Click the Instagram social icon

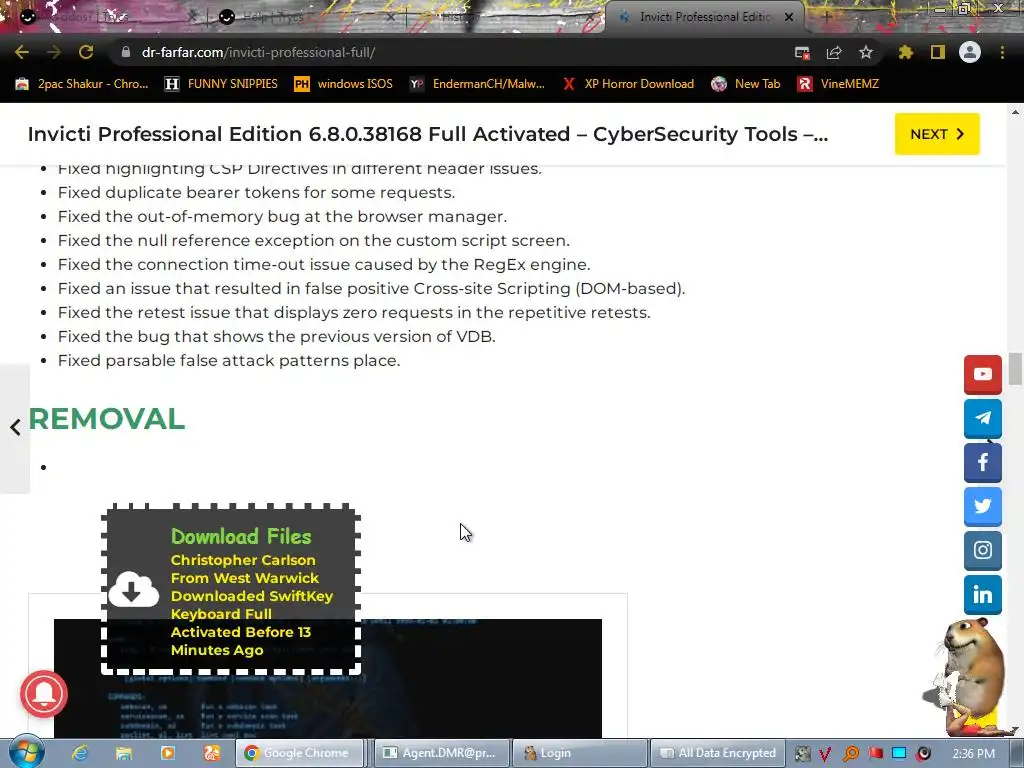[983, 551]
